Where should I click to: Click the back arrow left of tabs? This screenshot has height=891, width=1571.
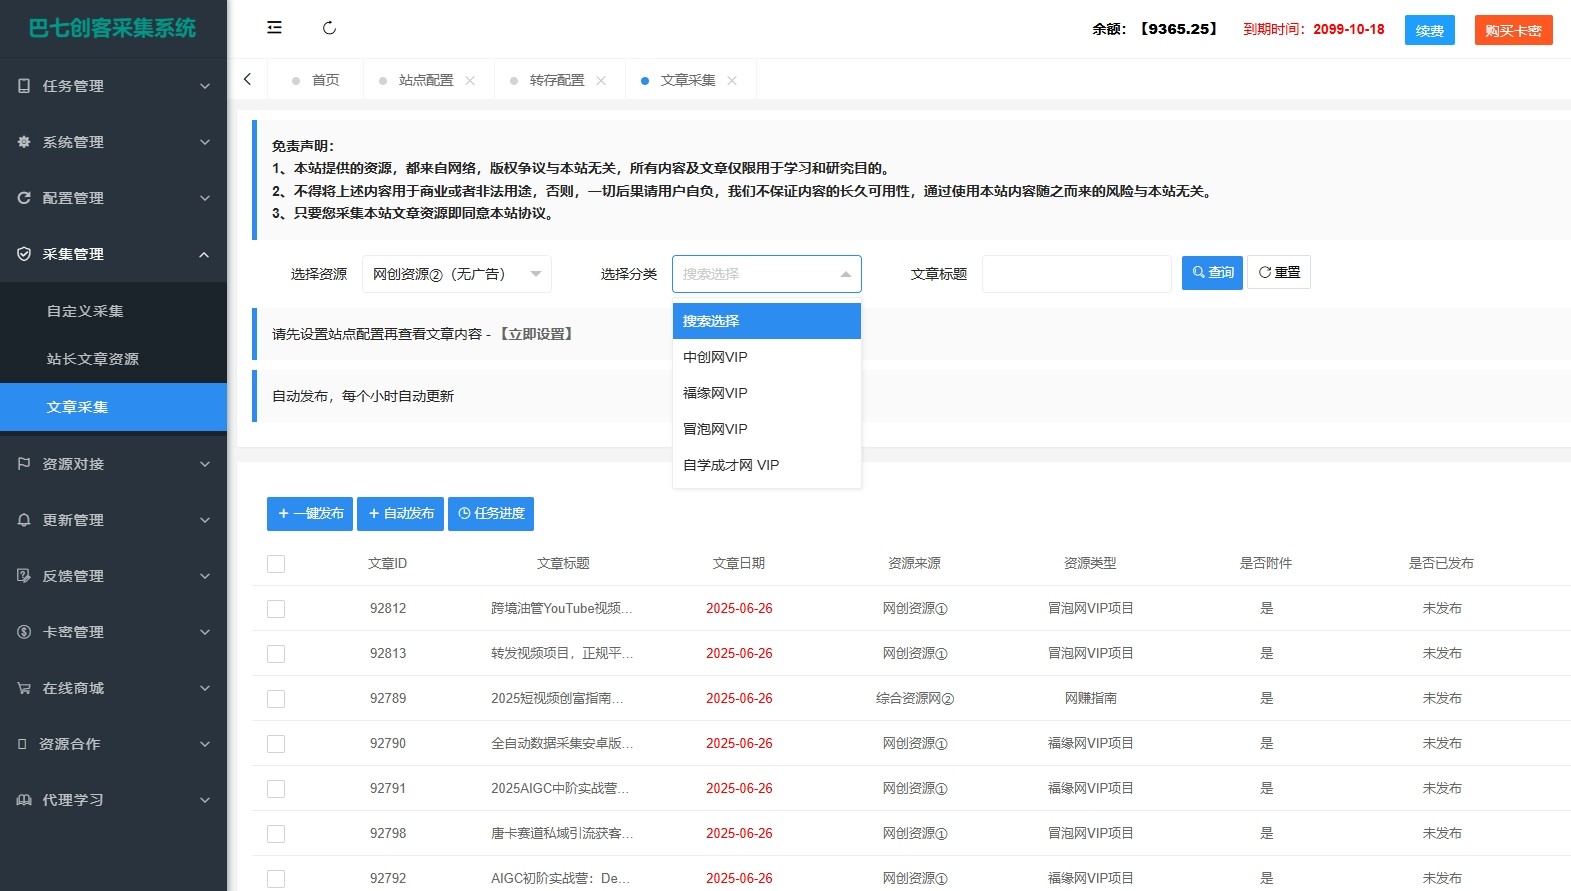point(248,79)
